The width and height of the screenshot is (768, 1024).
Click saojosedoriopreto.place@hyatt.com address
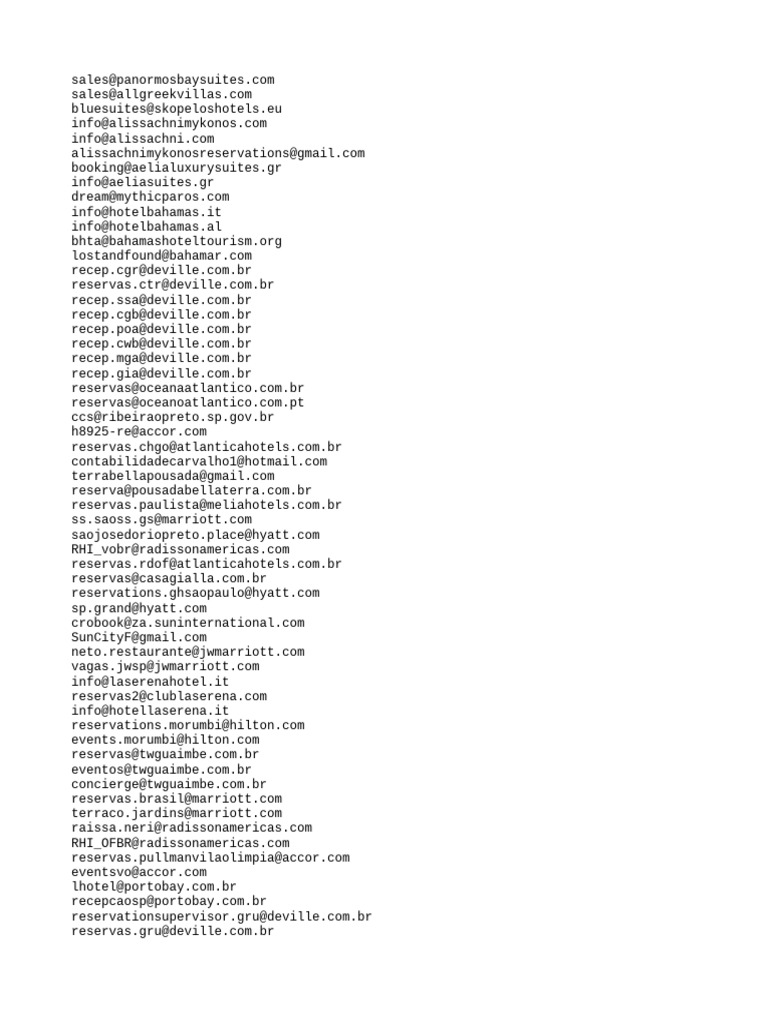pyautogui.click(x=195, y=535)
